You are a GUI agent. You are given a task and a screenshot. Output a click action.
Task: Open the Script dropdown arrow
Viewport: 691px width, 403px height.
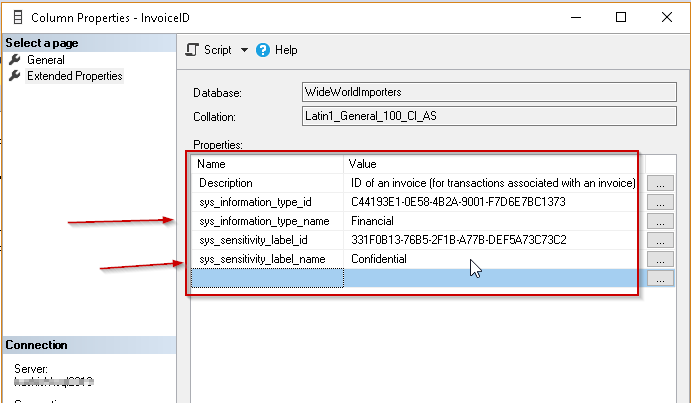(x=244, y=50)
